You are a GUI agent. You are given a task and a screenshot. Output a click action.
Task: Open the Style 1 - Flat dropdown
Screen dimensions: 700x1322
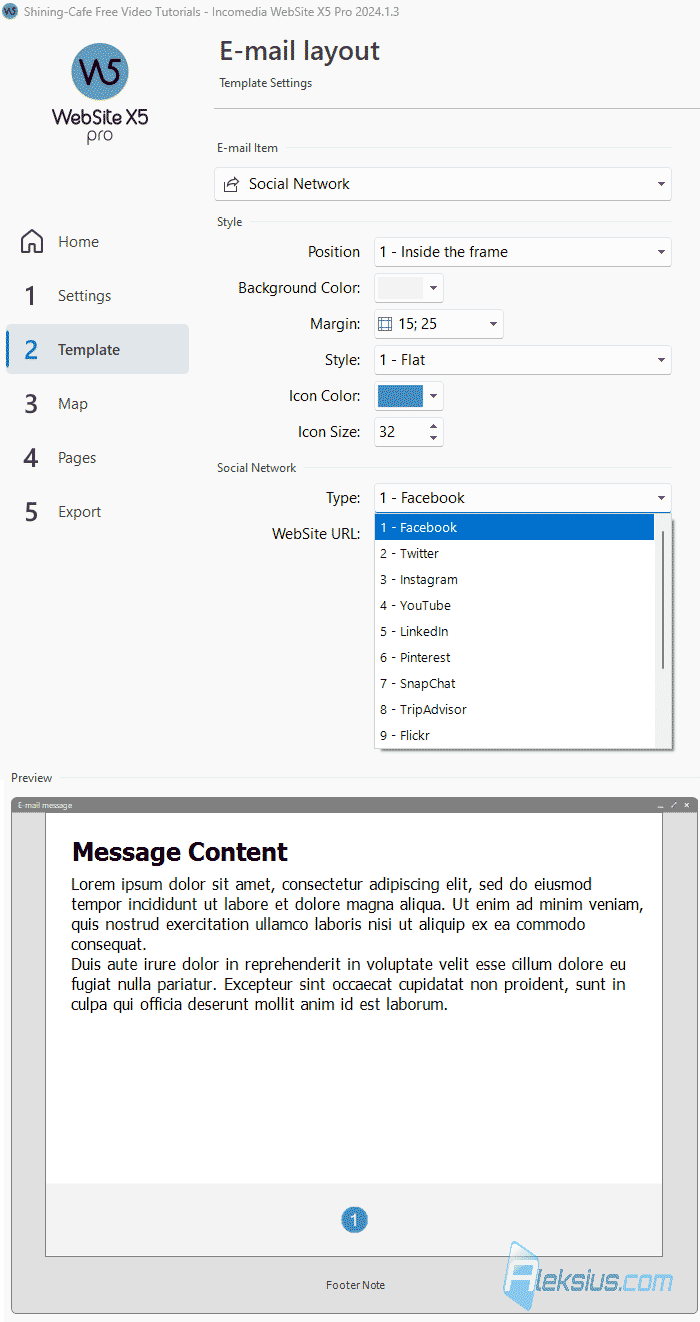pyautogui.click(x=523, y=360)
